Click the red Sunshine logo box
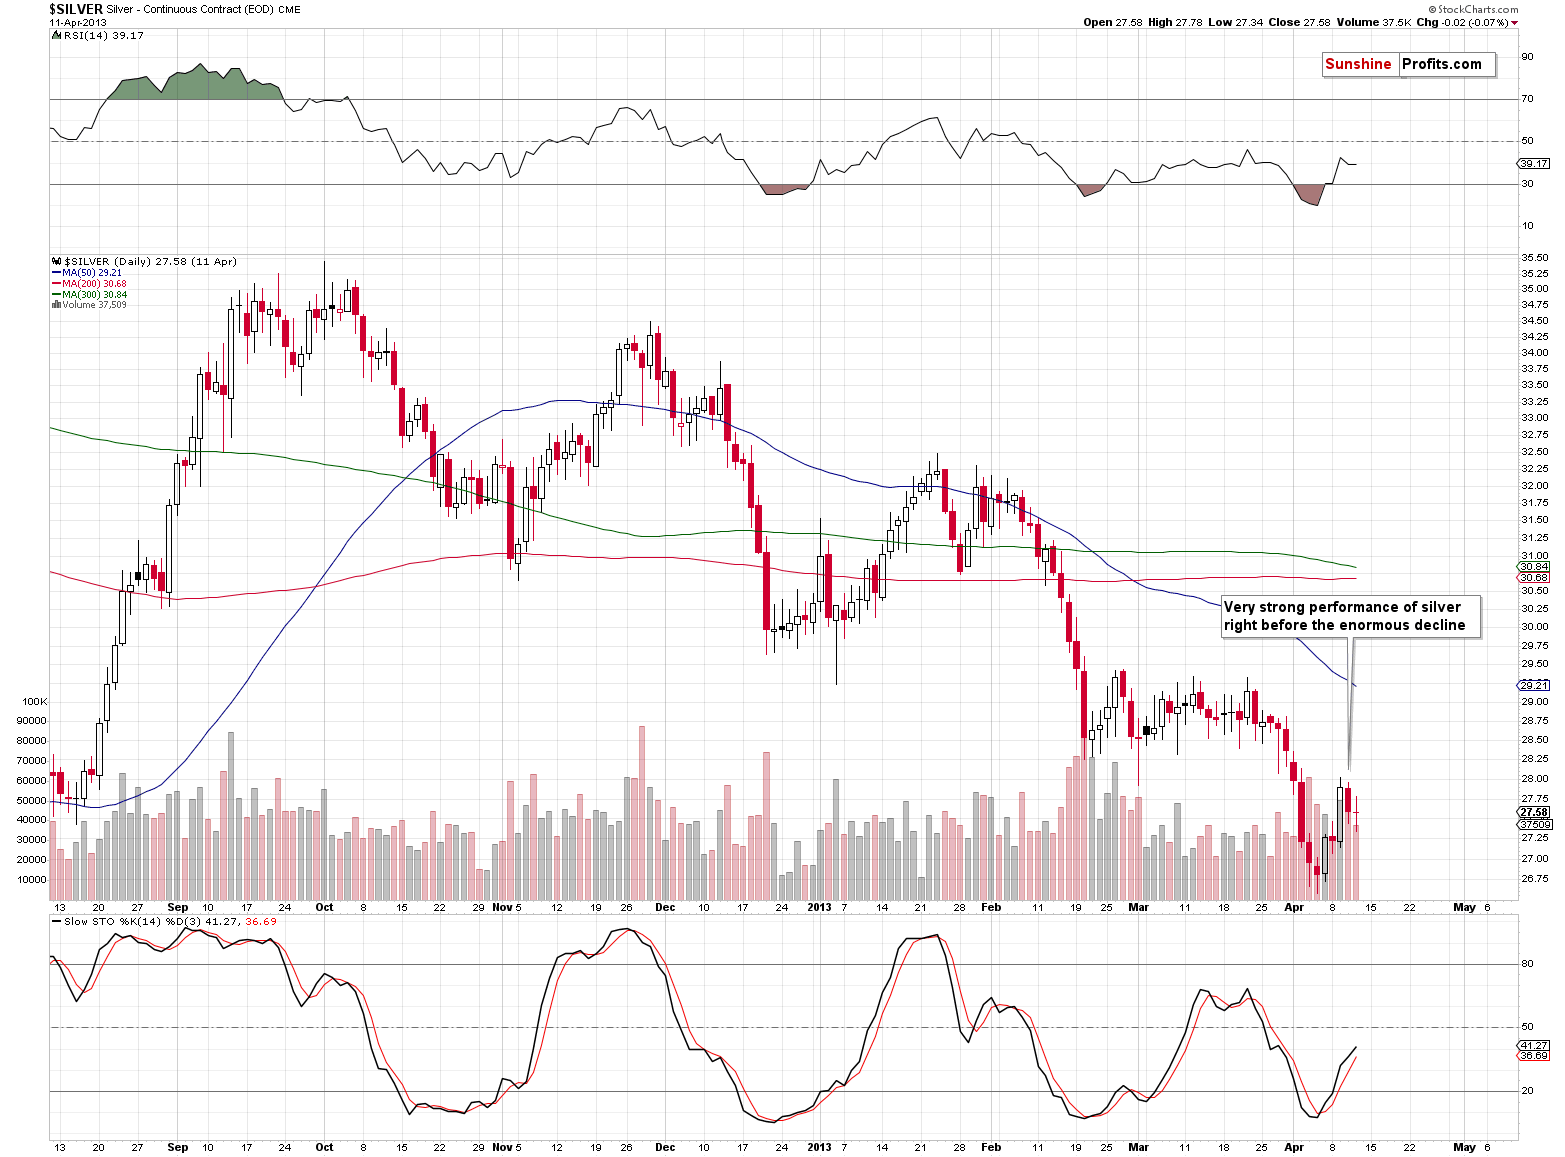The width and height of the screenshot is (1565, 1157). (1358, 64)
